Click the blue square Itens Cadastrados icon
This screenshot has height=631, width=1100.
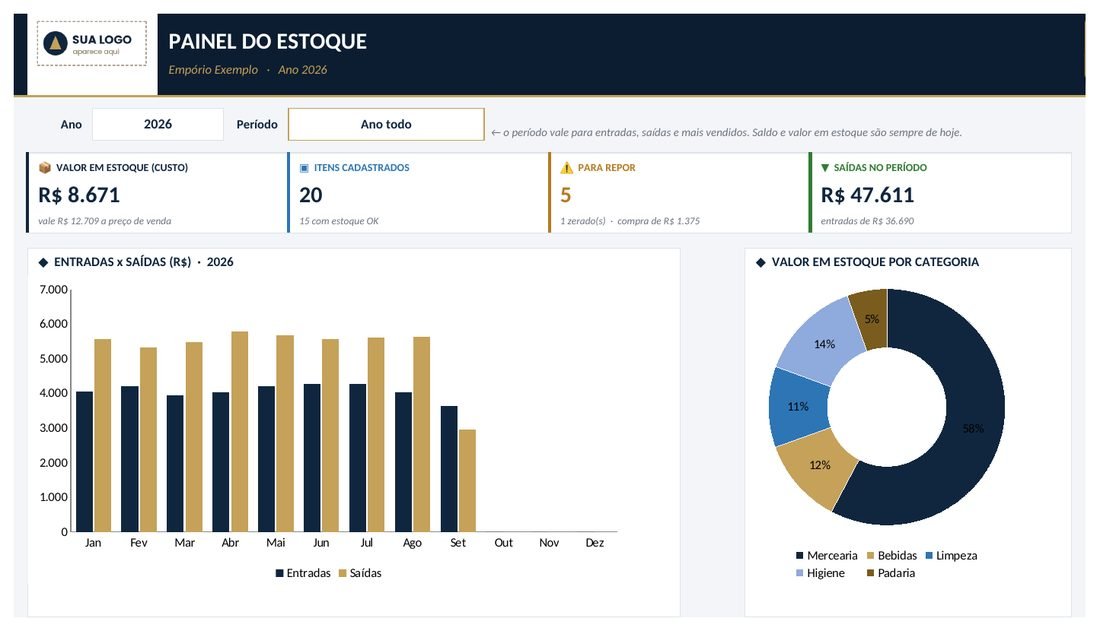tap(304, 168)
